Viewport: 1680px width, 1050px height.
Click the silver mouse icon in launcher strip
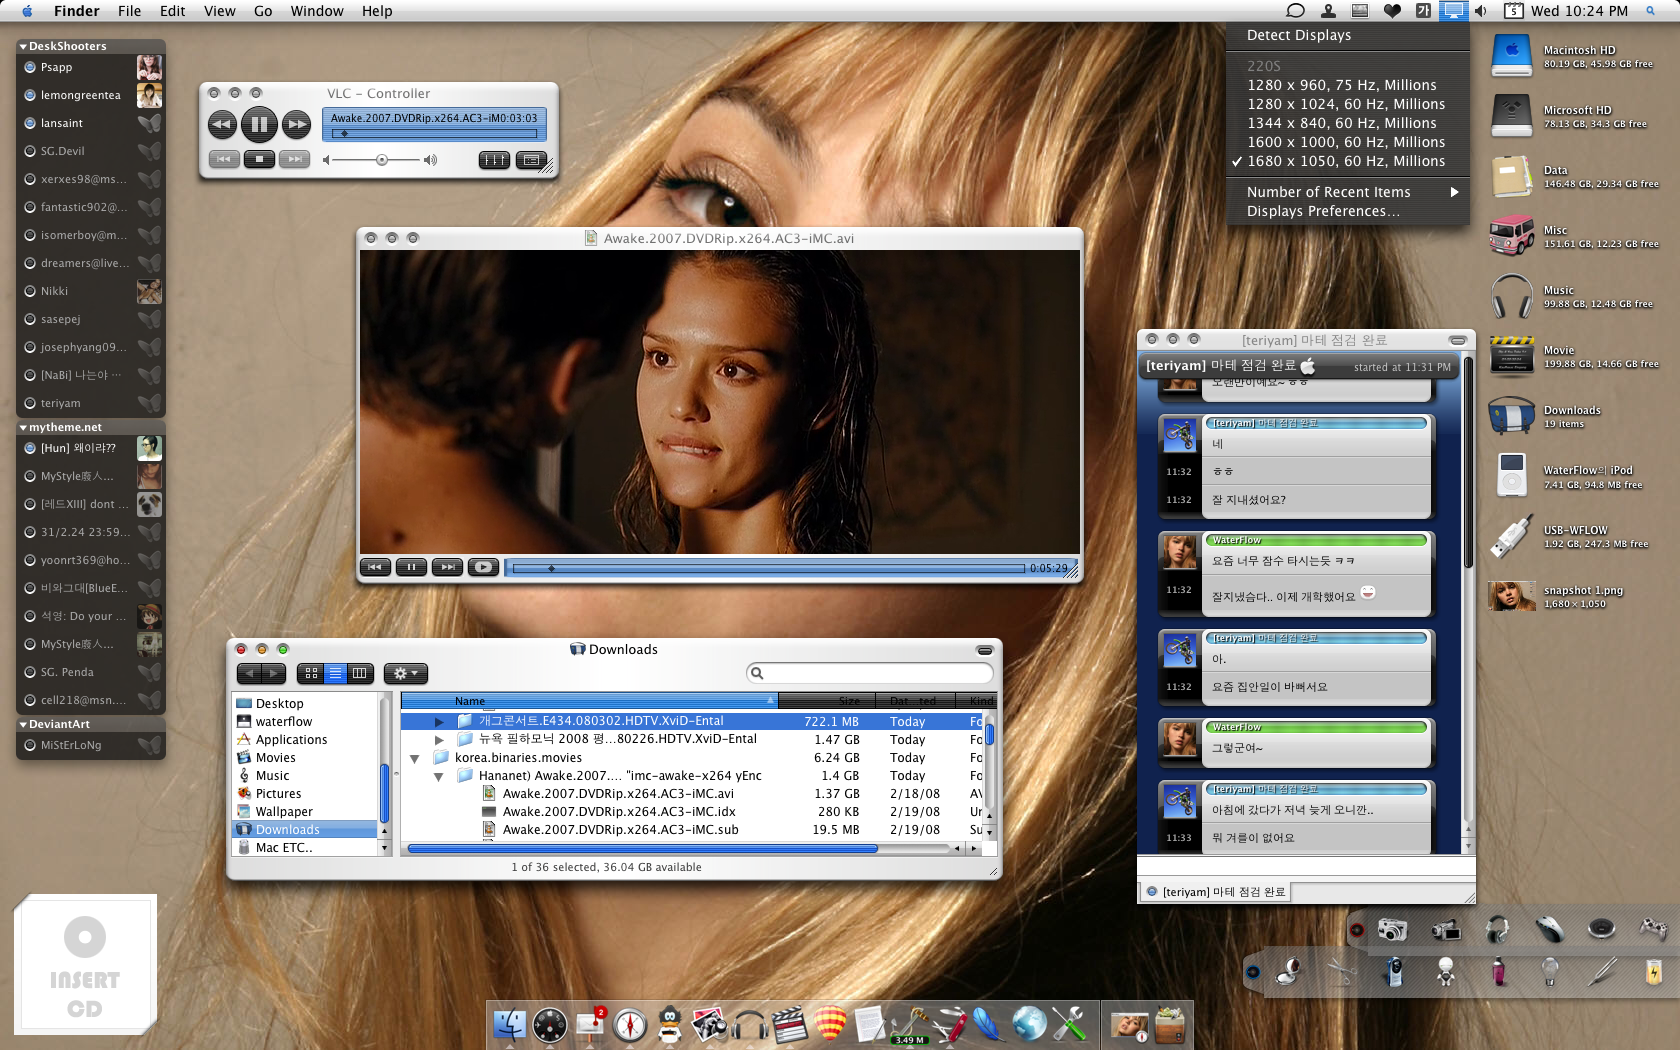(x=1549, y=930)
